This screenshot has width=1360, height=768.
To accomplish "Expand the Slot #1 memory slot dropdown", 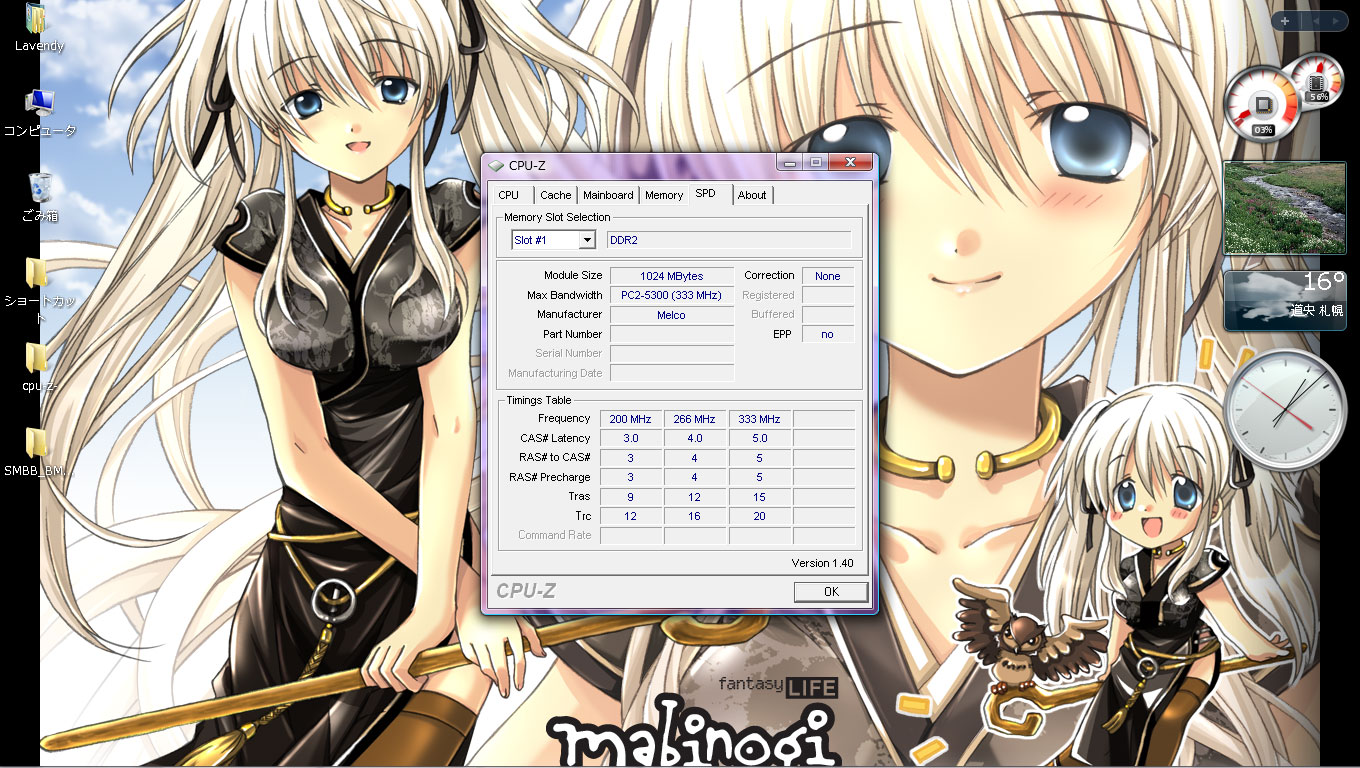I will pos(587,240).
